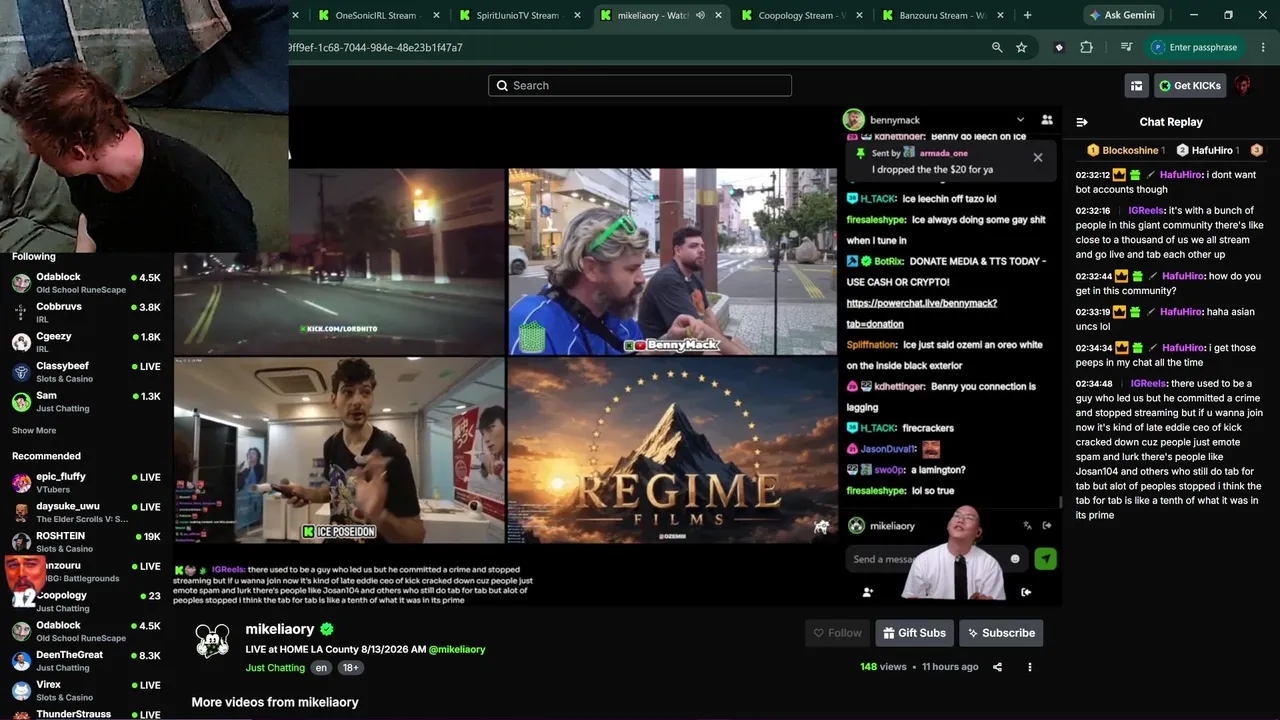Focus the Kick Search field
Screen dimensions: 1280x720
click(x=640, y=86)
